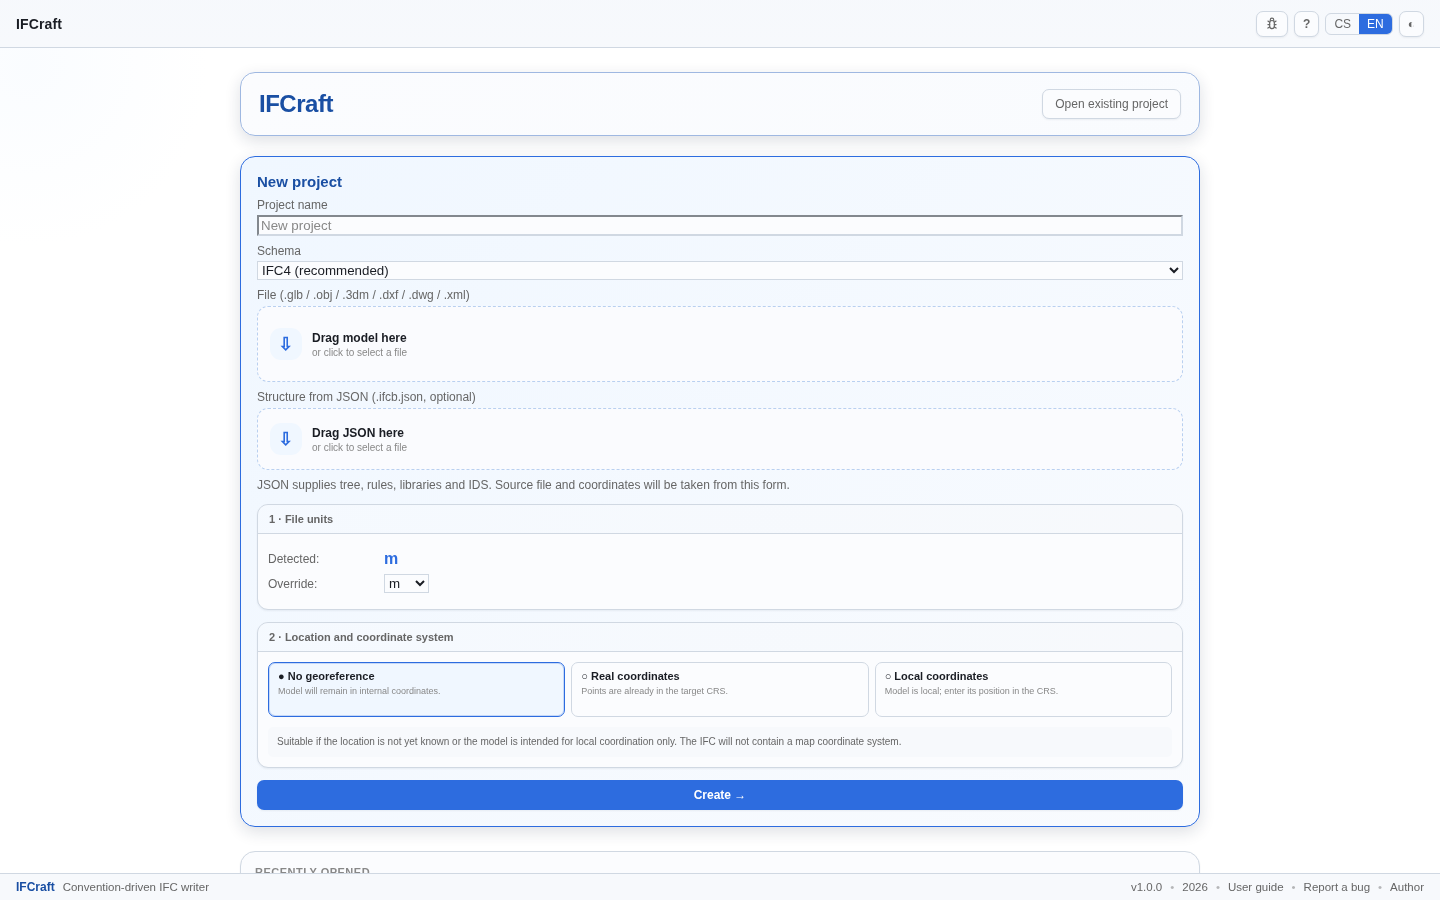Open the Schema dropdown
Viewport: 1440px width, 900px height.
[720, 270]
